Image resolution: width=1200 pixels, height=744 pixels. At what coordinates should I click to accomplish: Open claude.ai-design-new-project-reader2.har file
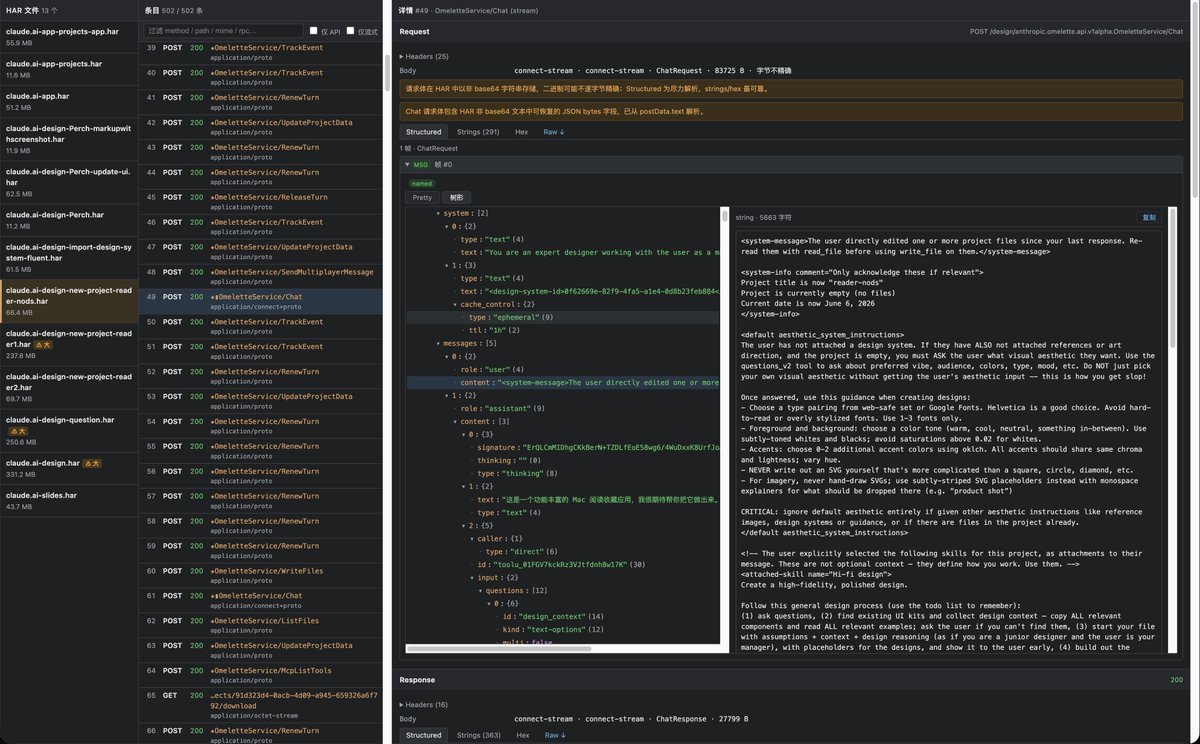67,387
